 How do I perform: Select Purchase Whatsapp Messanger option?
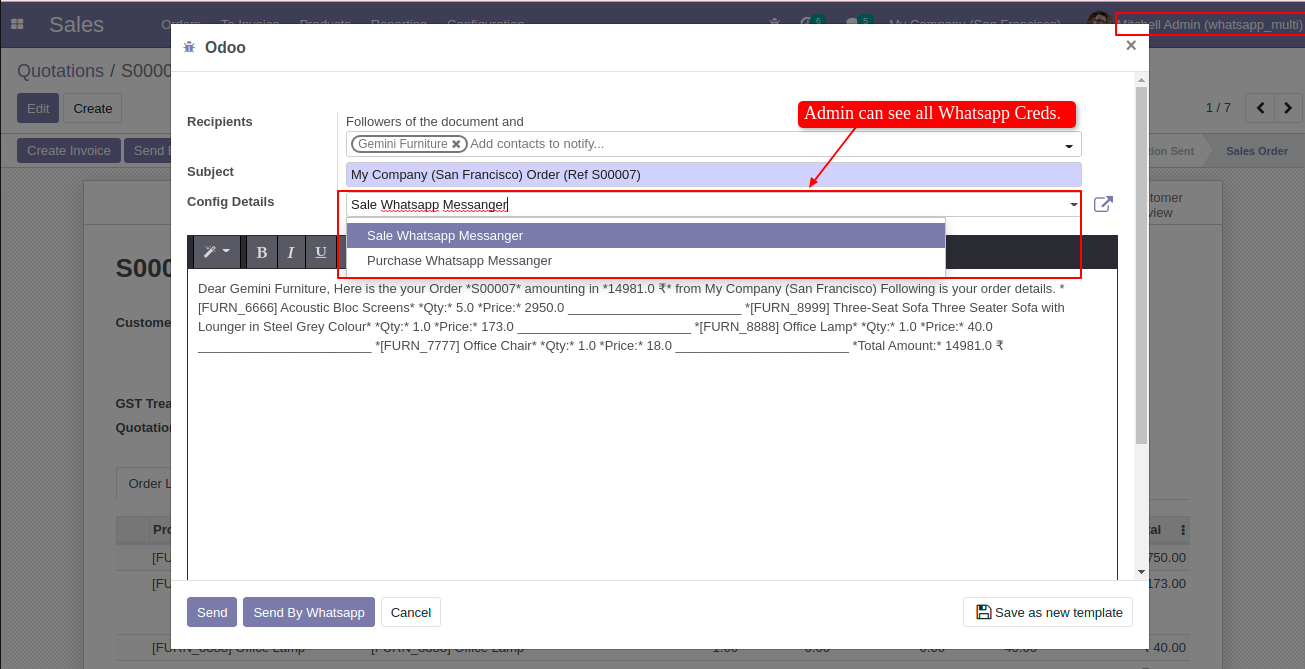pyautogui.click(x=646, y=261)
